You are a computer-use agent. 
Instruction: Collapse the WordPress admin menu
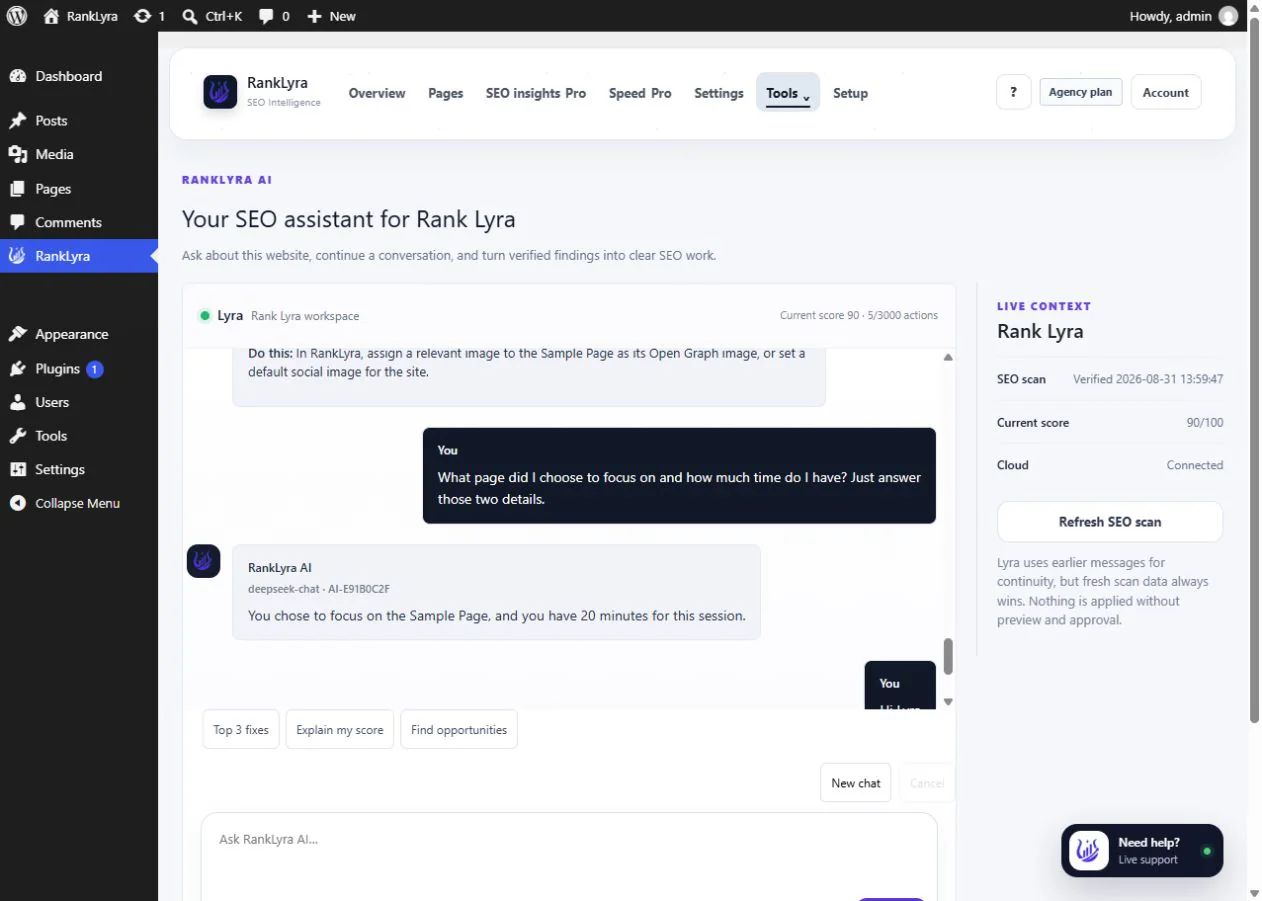coord(79,503)
